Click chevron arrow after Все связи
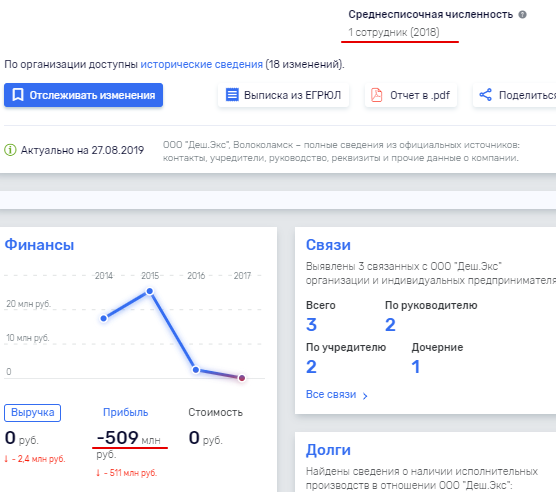556x492 pixels. (365, 396)
